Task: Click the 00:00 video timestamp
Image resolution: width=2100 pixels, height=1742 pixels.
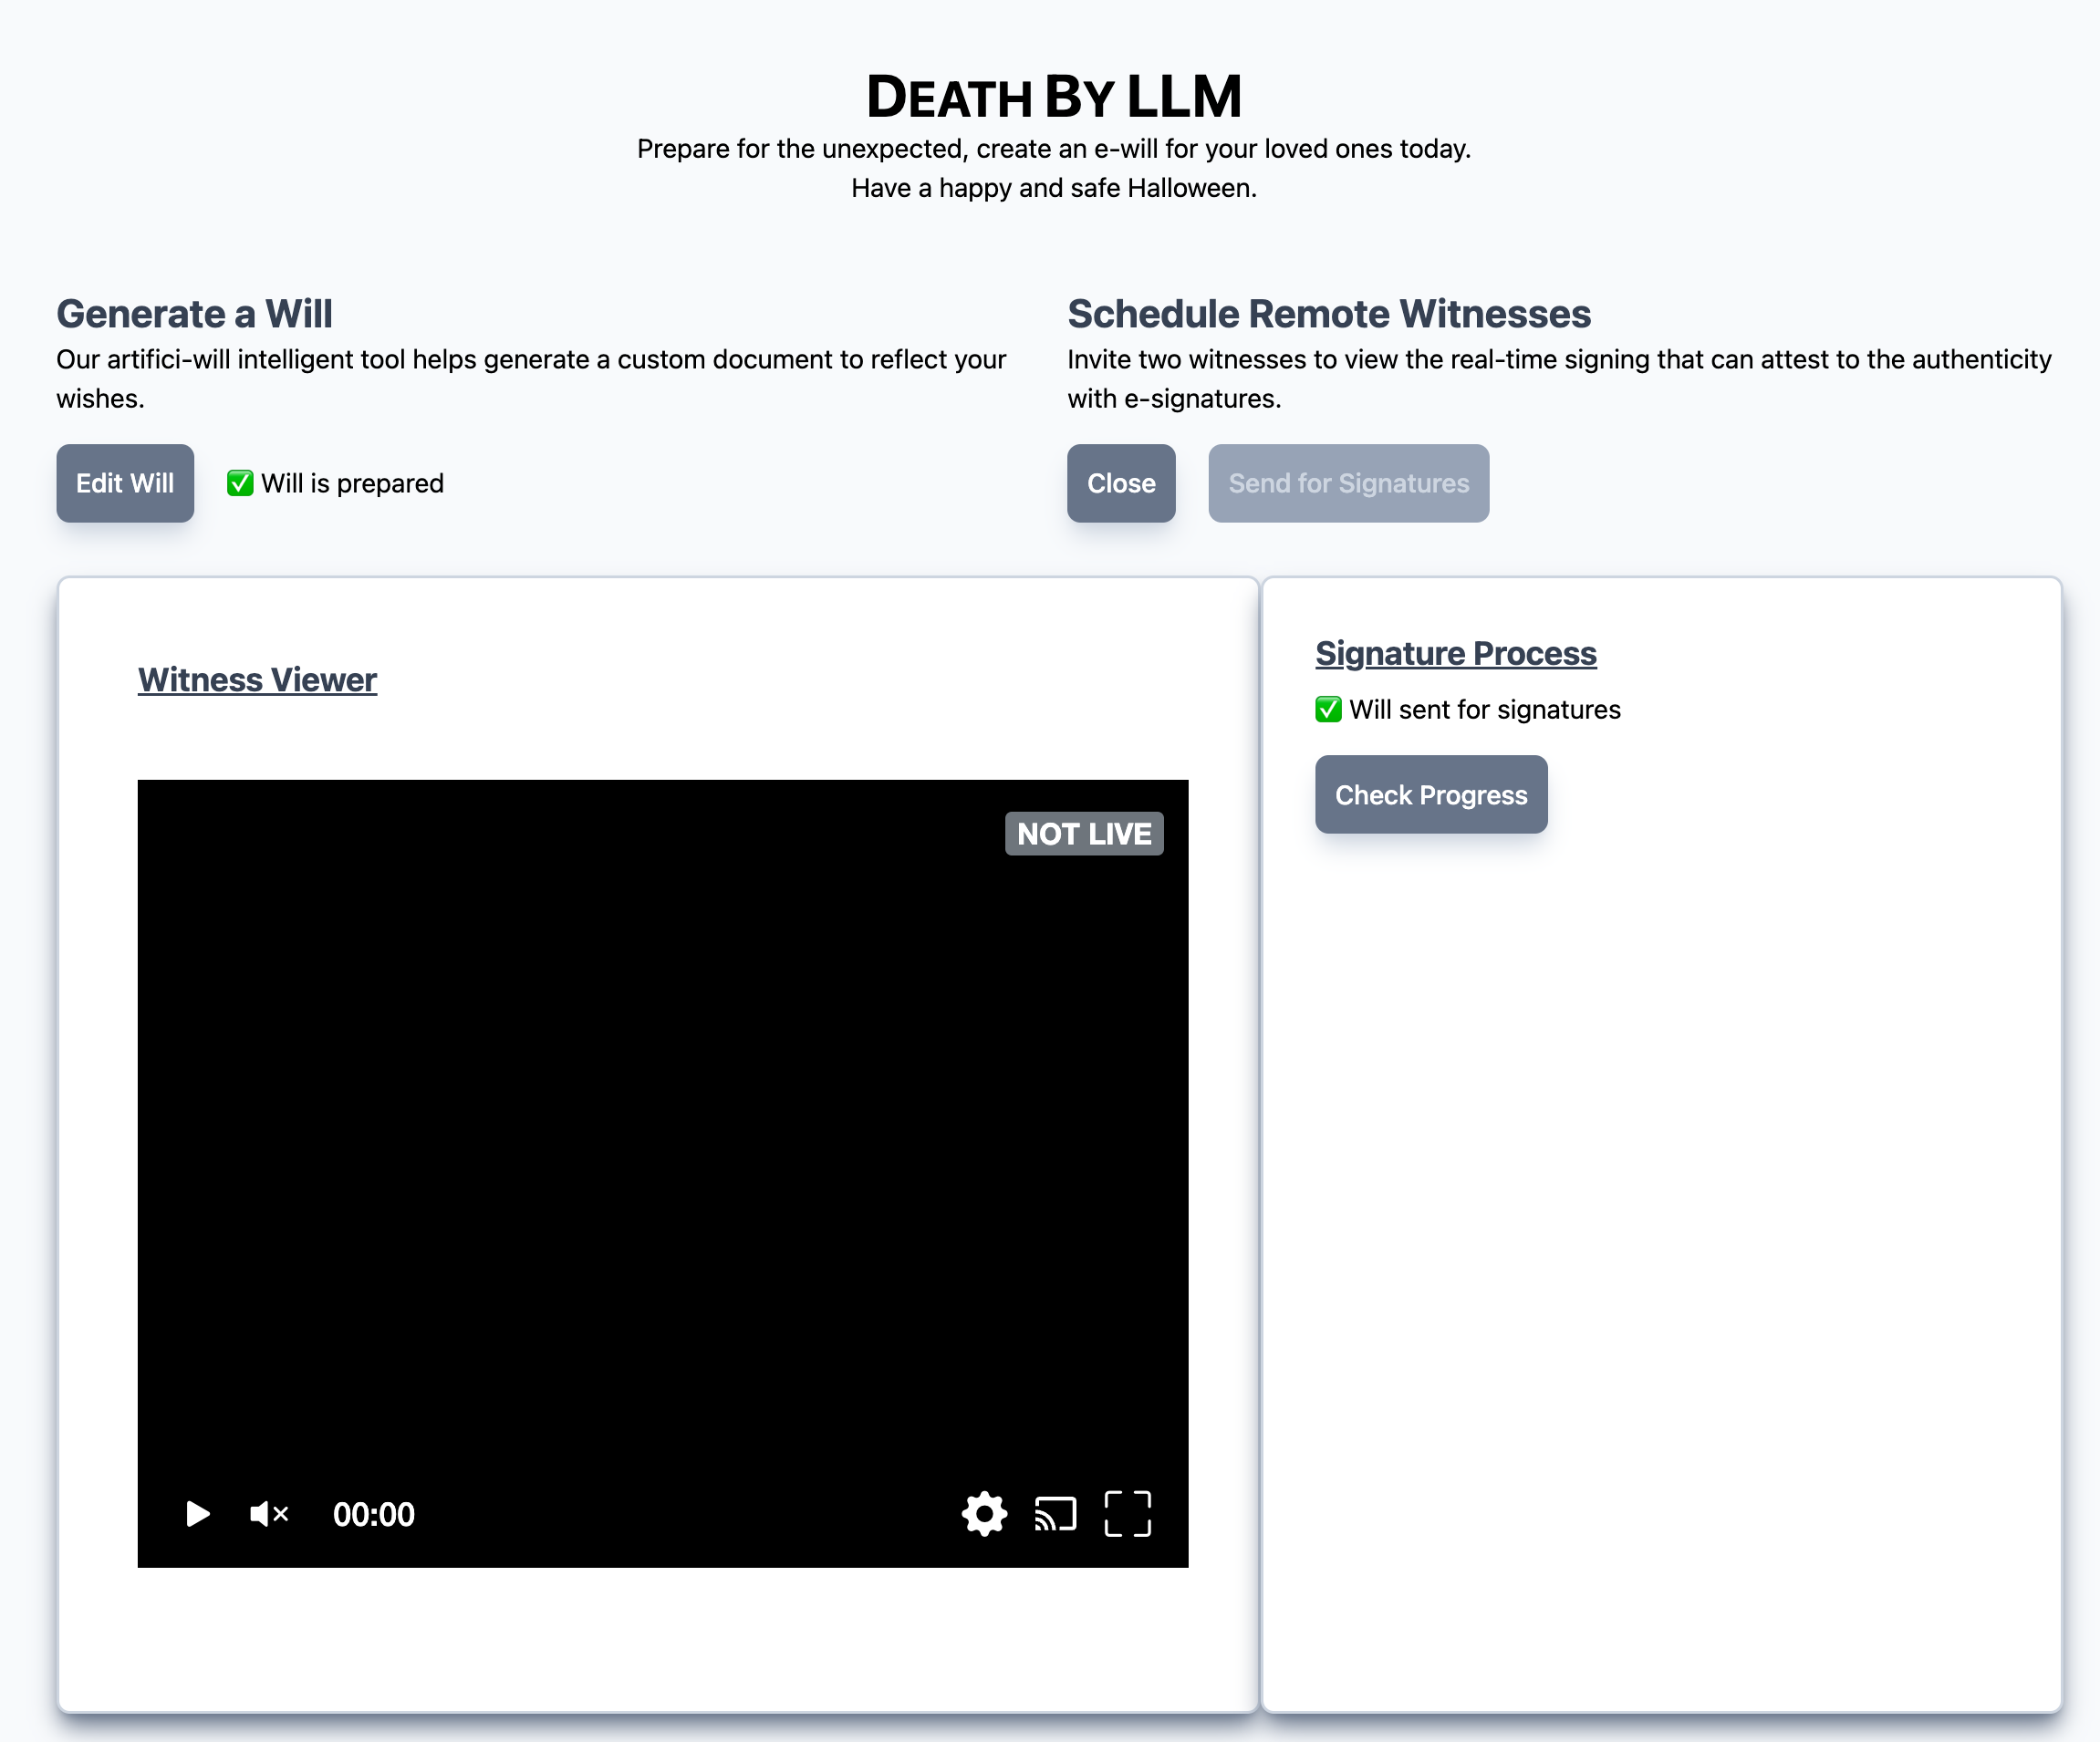Action: (x=373, y=1514)
